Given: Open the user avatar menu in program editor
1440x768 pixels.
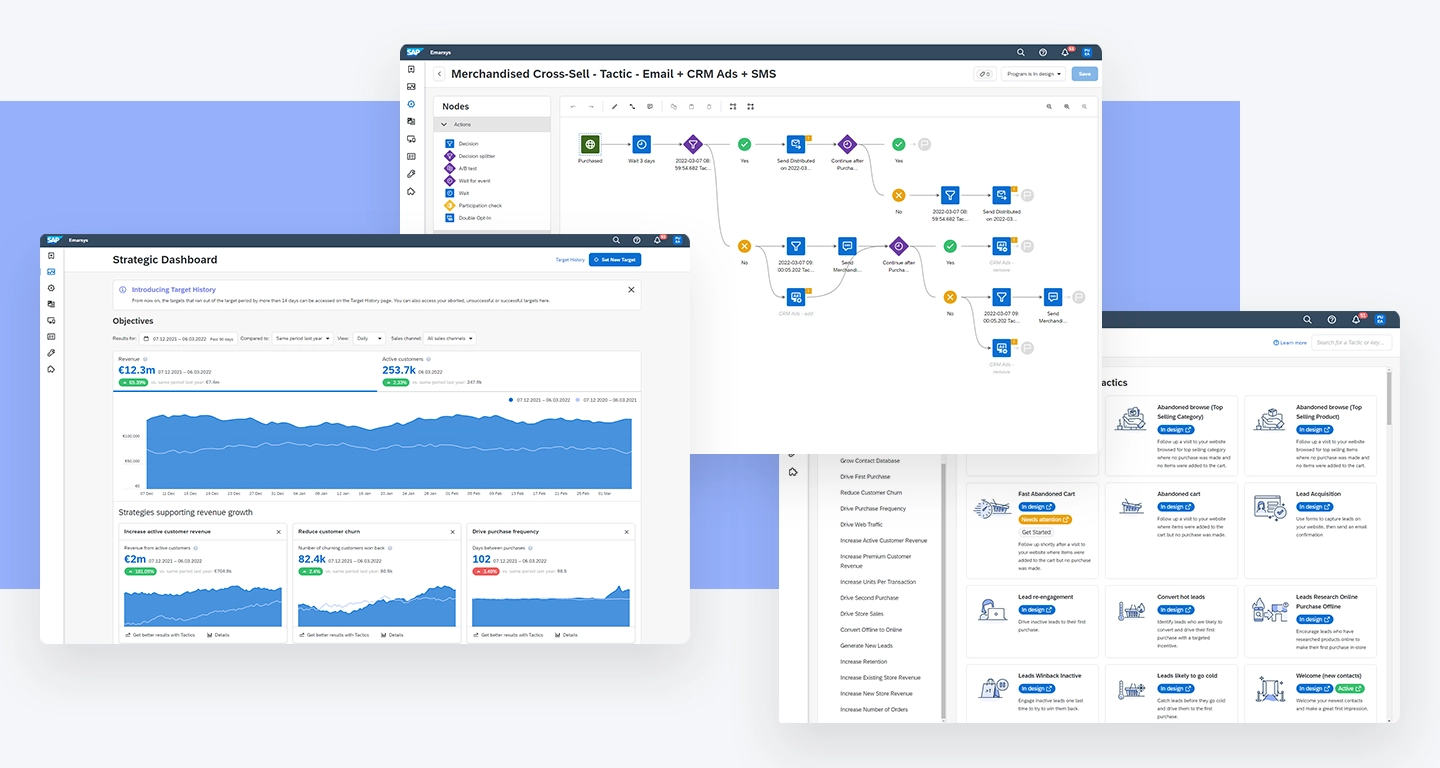Looking at the screenshot, I should coord(1087,52).
